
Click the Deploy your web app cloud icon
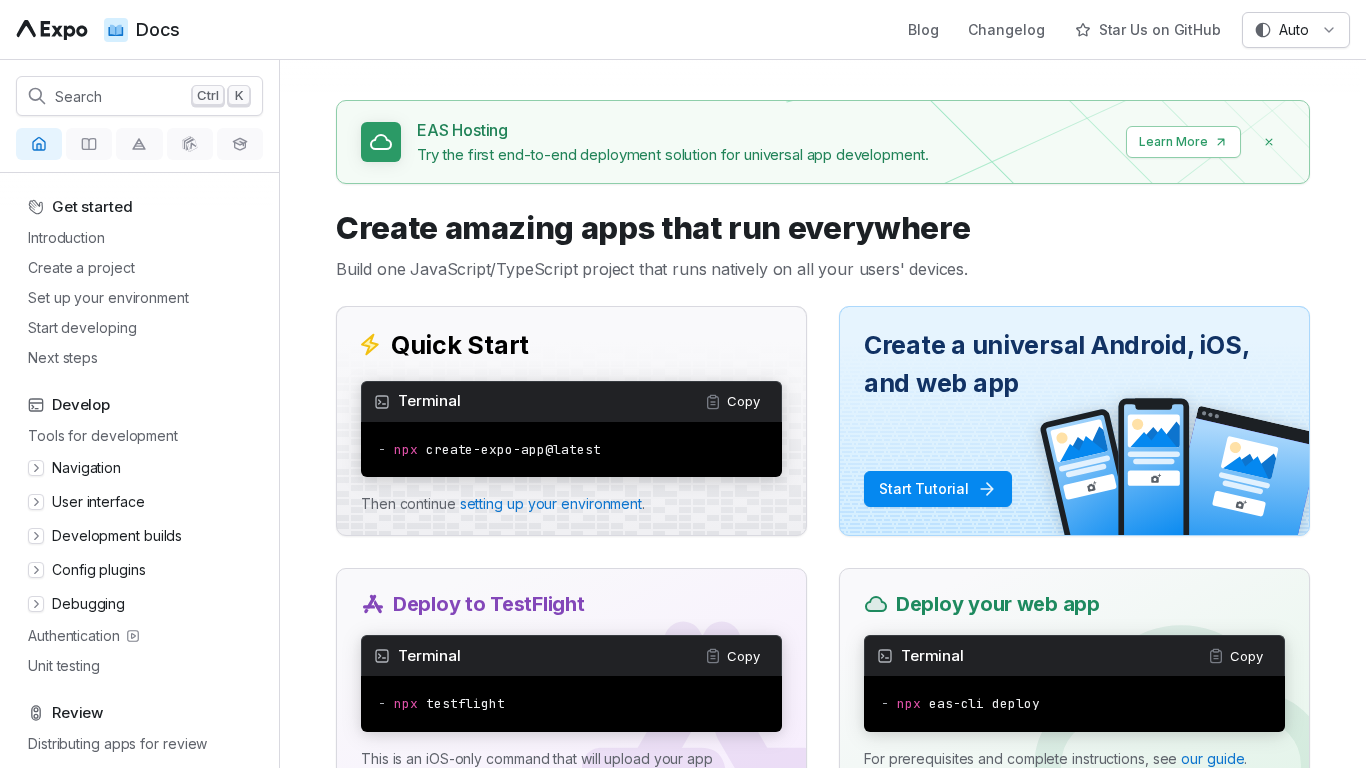click(x=876, y=604)
